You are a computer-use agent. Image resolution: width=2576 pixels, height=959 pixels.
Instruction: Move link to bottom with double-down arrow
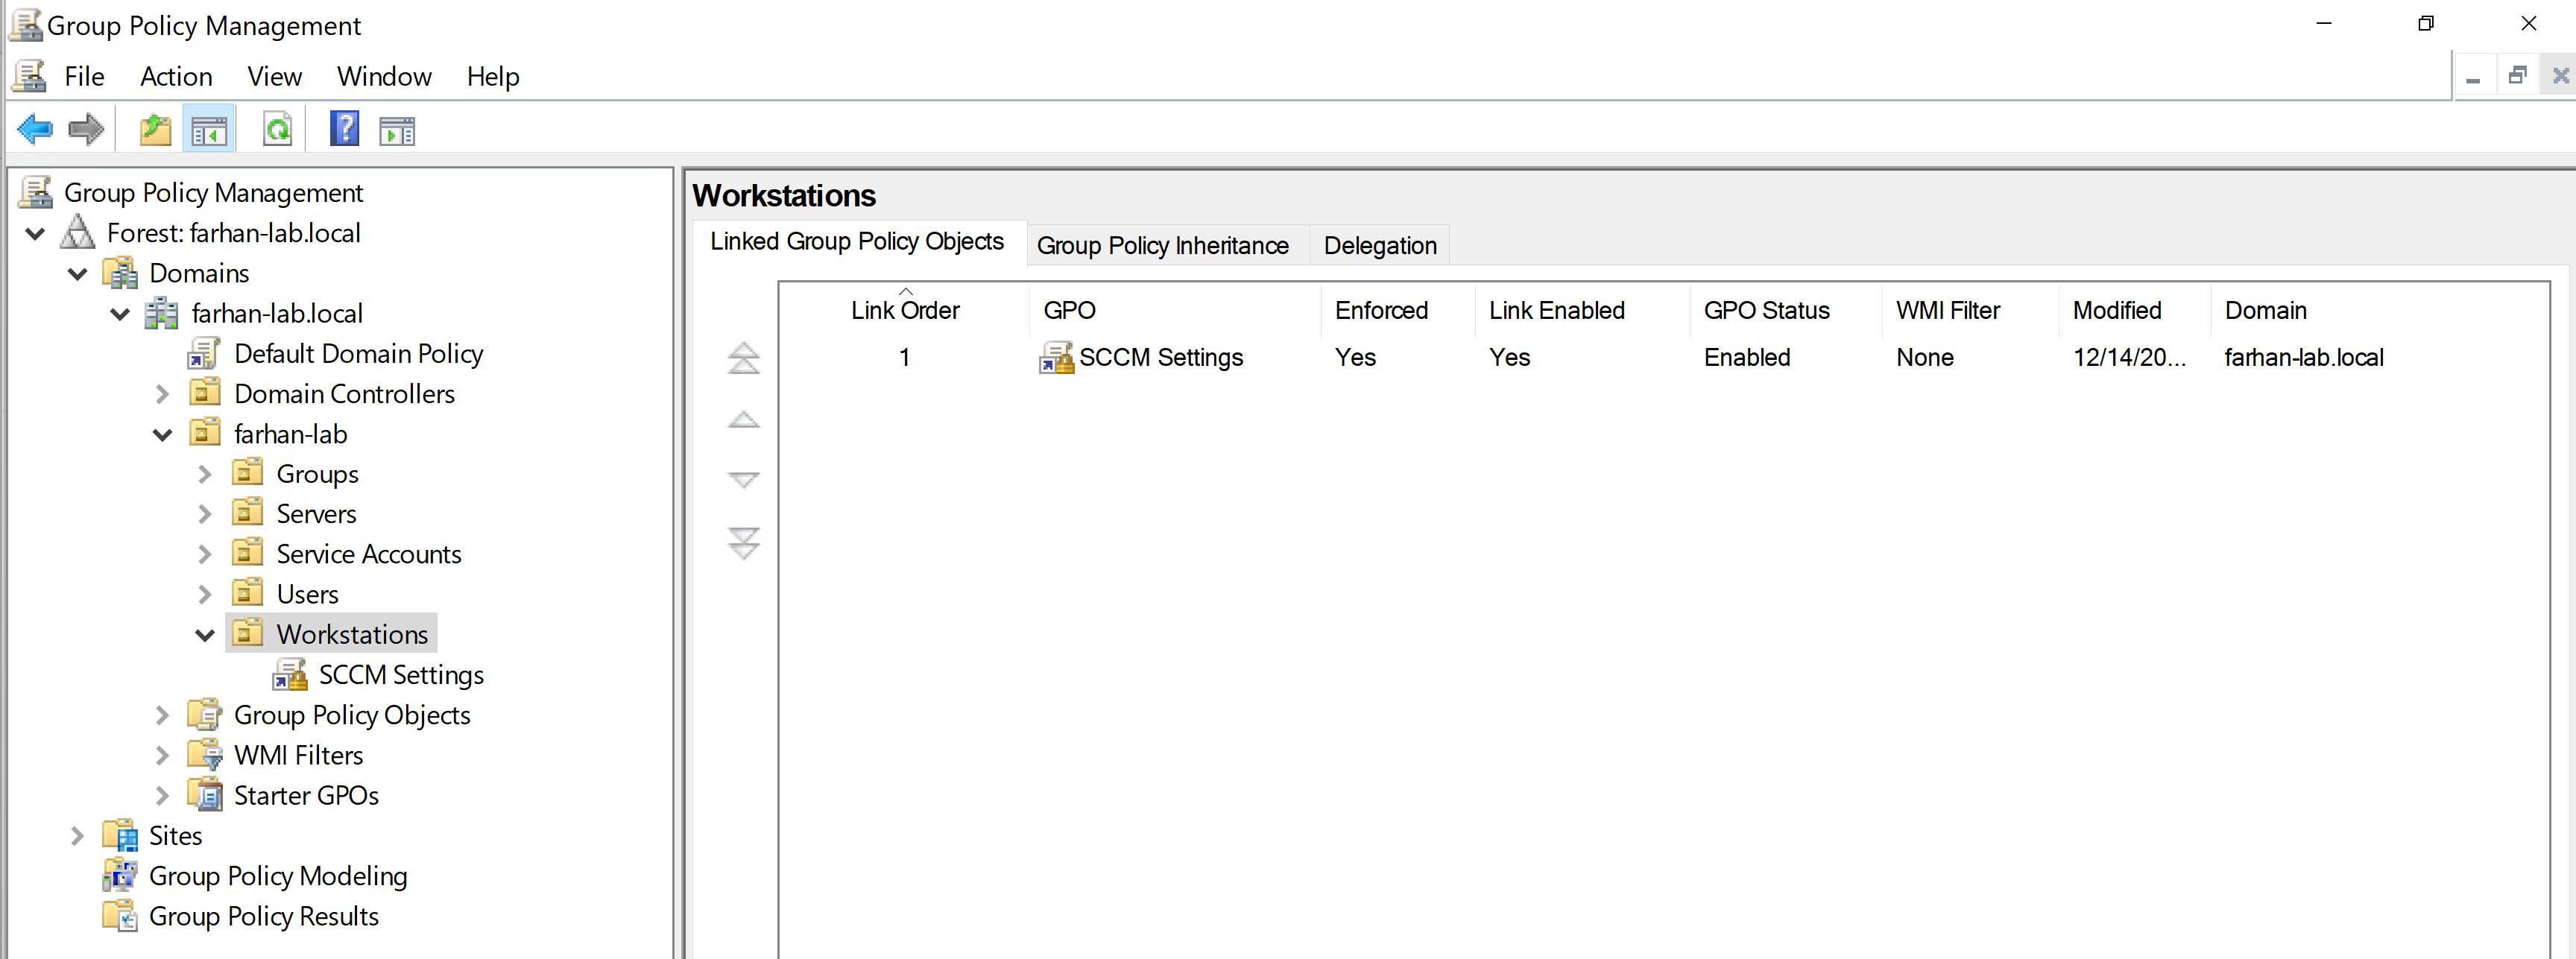[x=743, y=543]
